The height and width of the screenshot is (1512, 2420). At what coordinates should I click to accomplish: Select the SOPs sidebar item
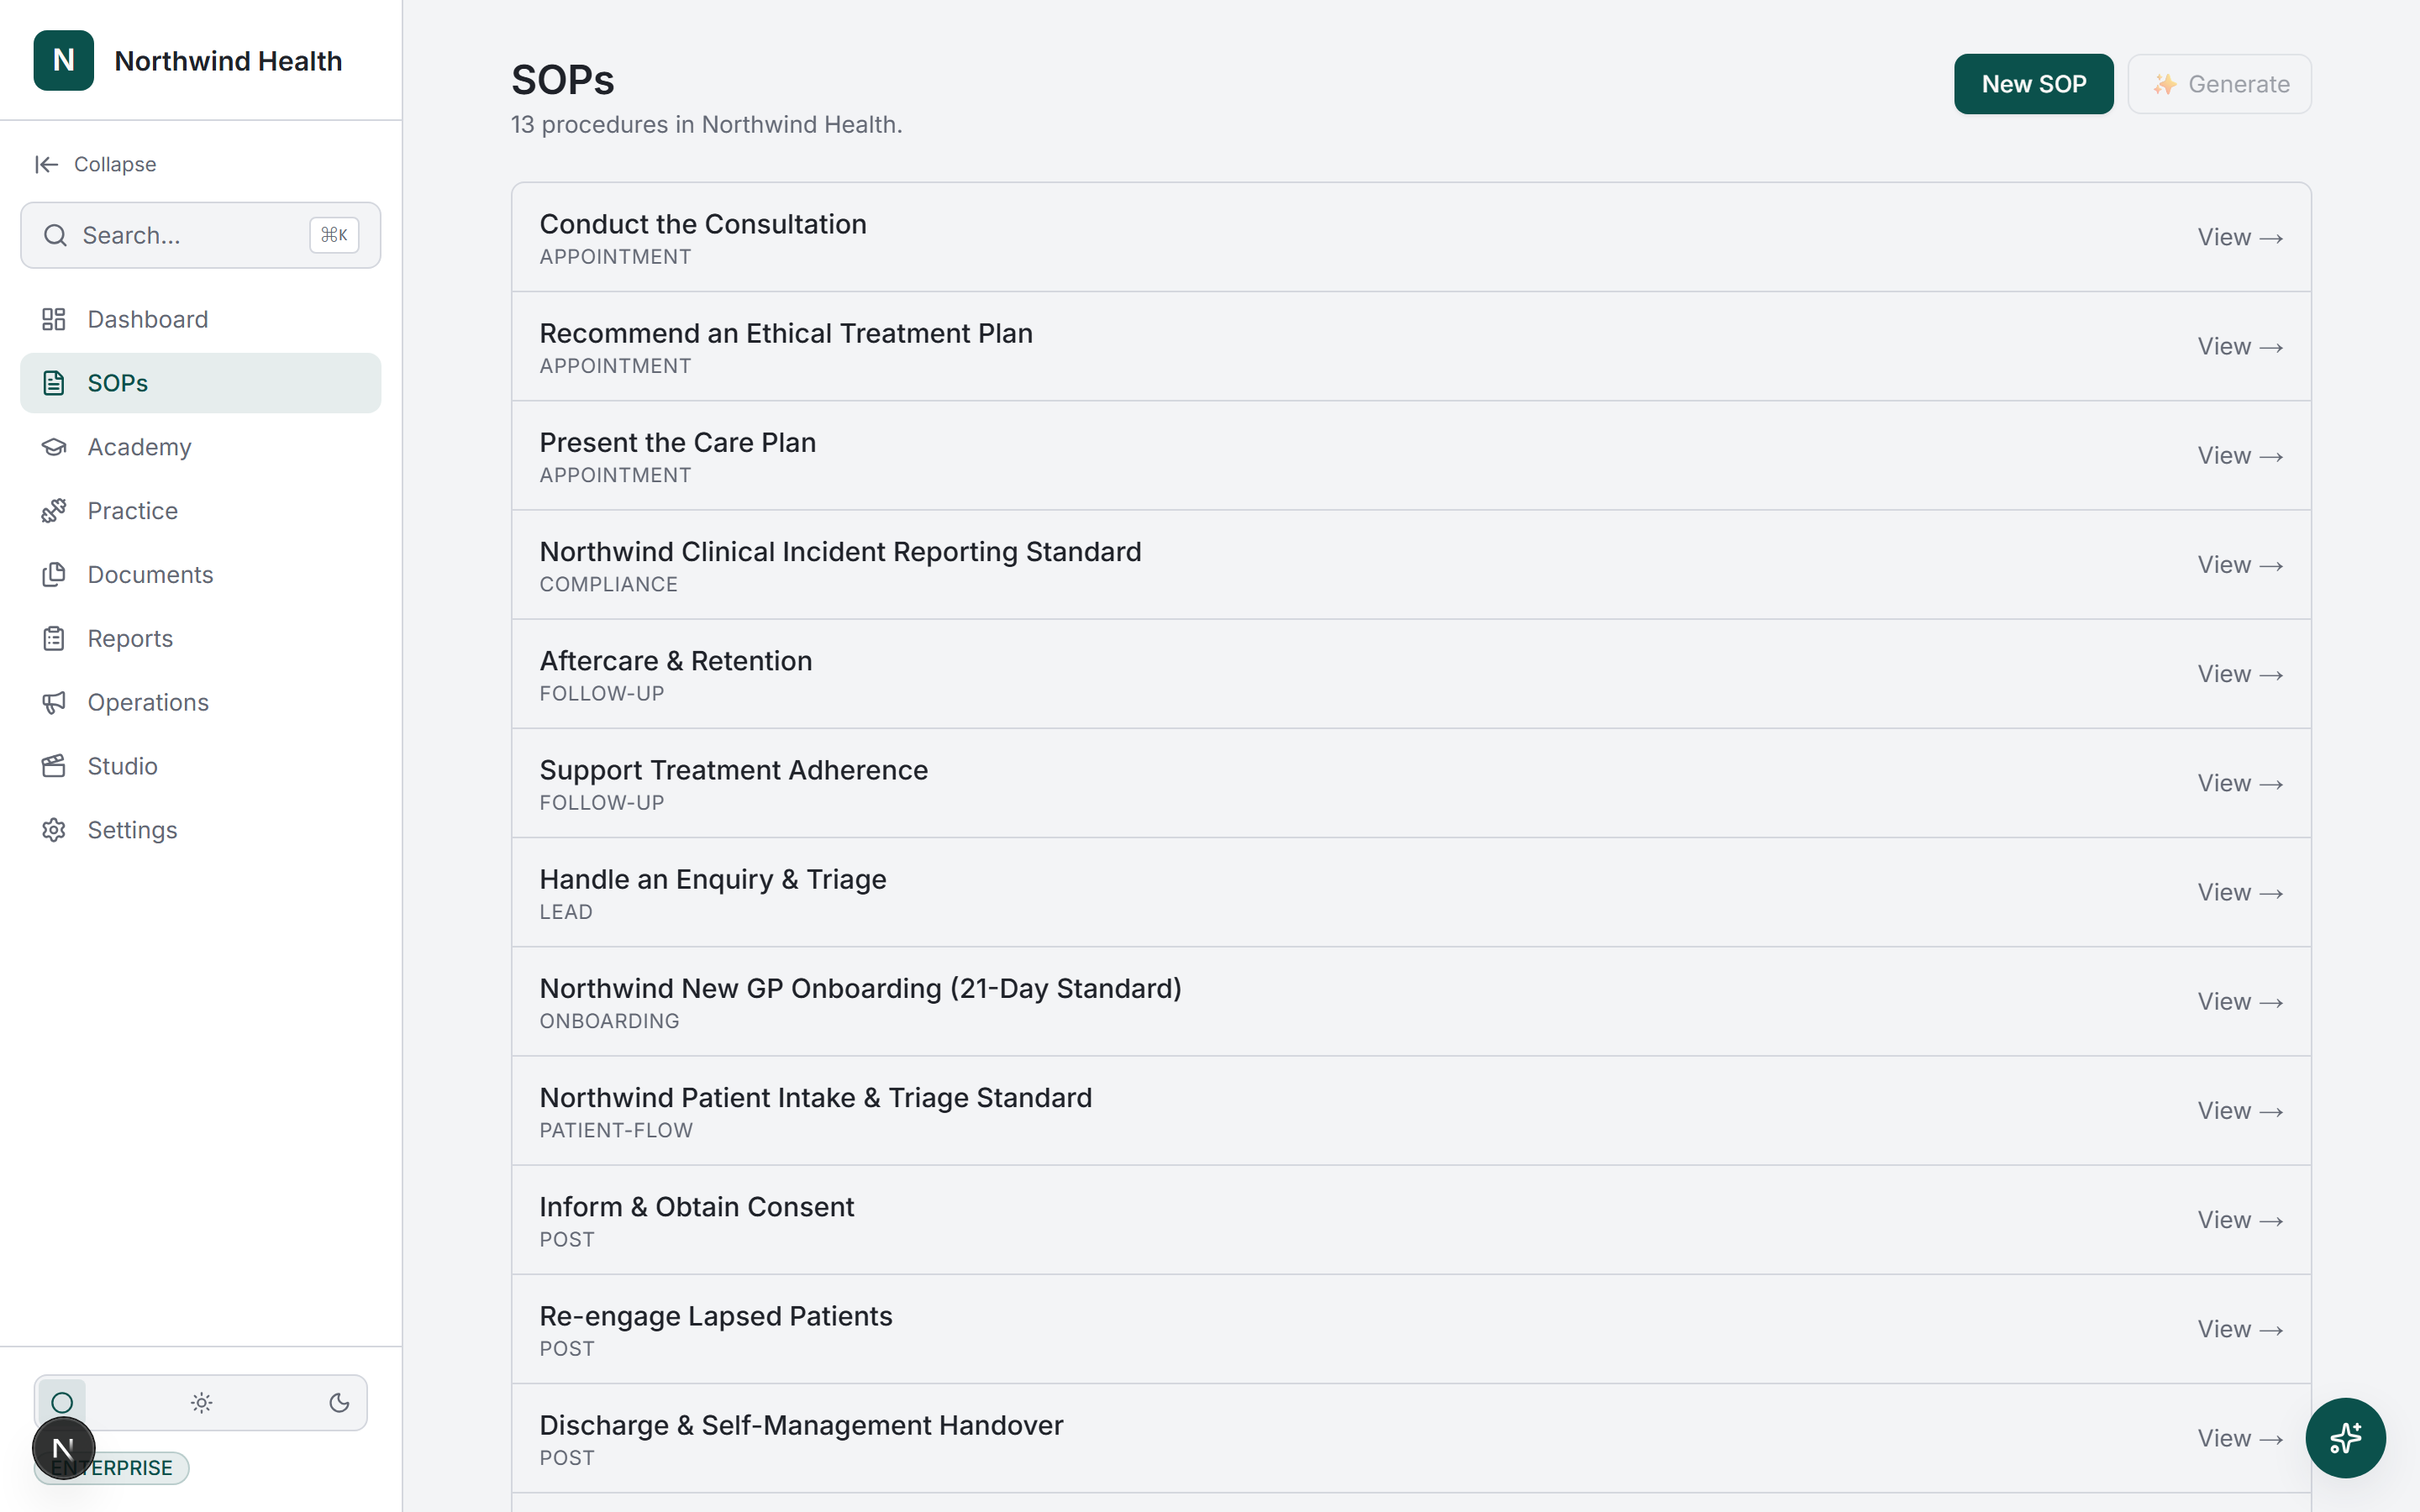point(200,383)
